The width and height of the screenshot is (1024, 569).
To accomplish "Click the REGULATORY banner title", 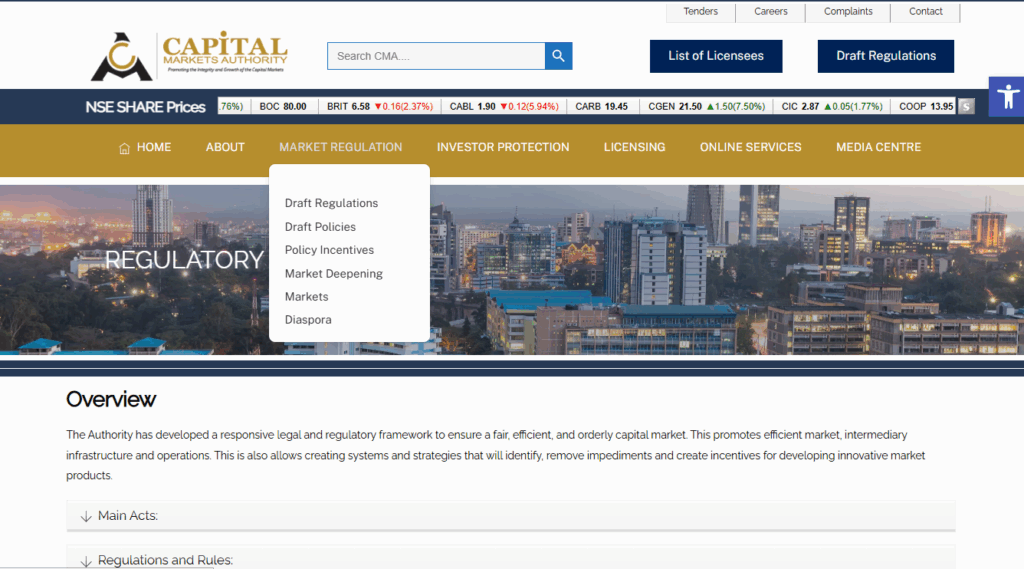I will [x=184, y=260].
